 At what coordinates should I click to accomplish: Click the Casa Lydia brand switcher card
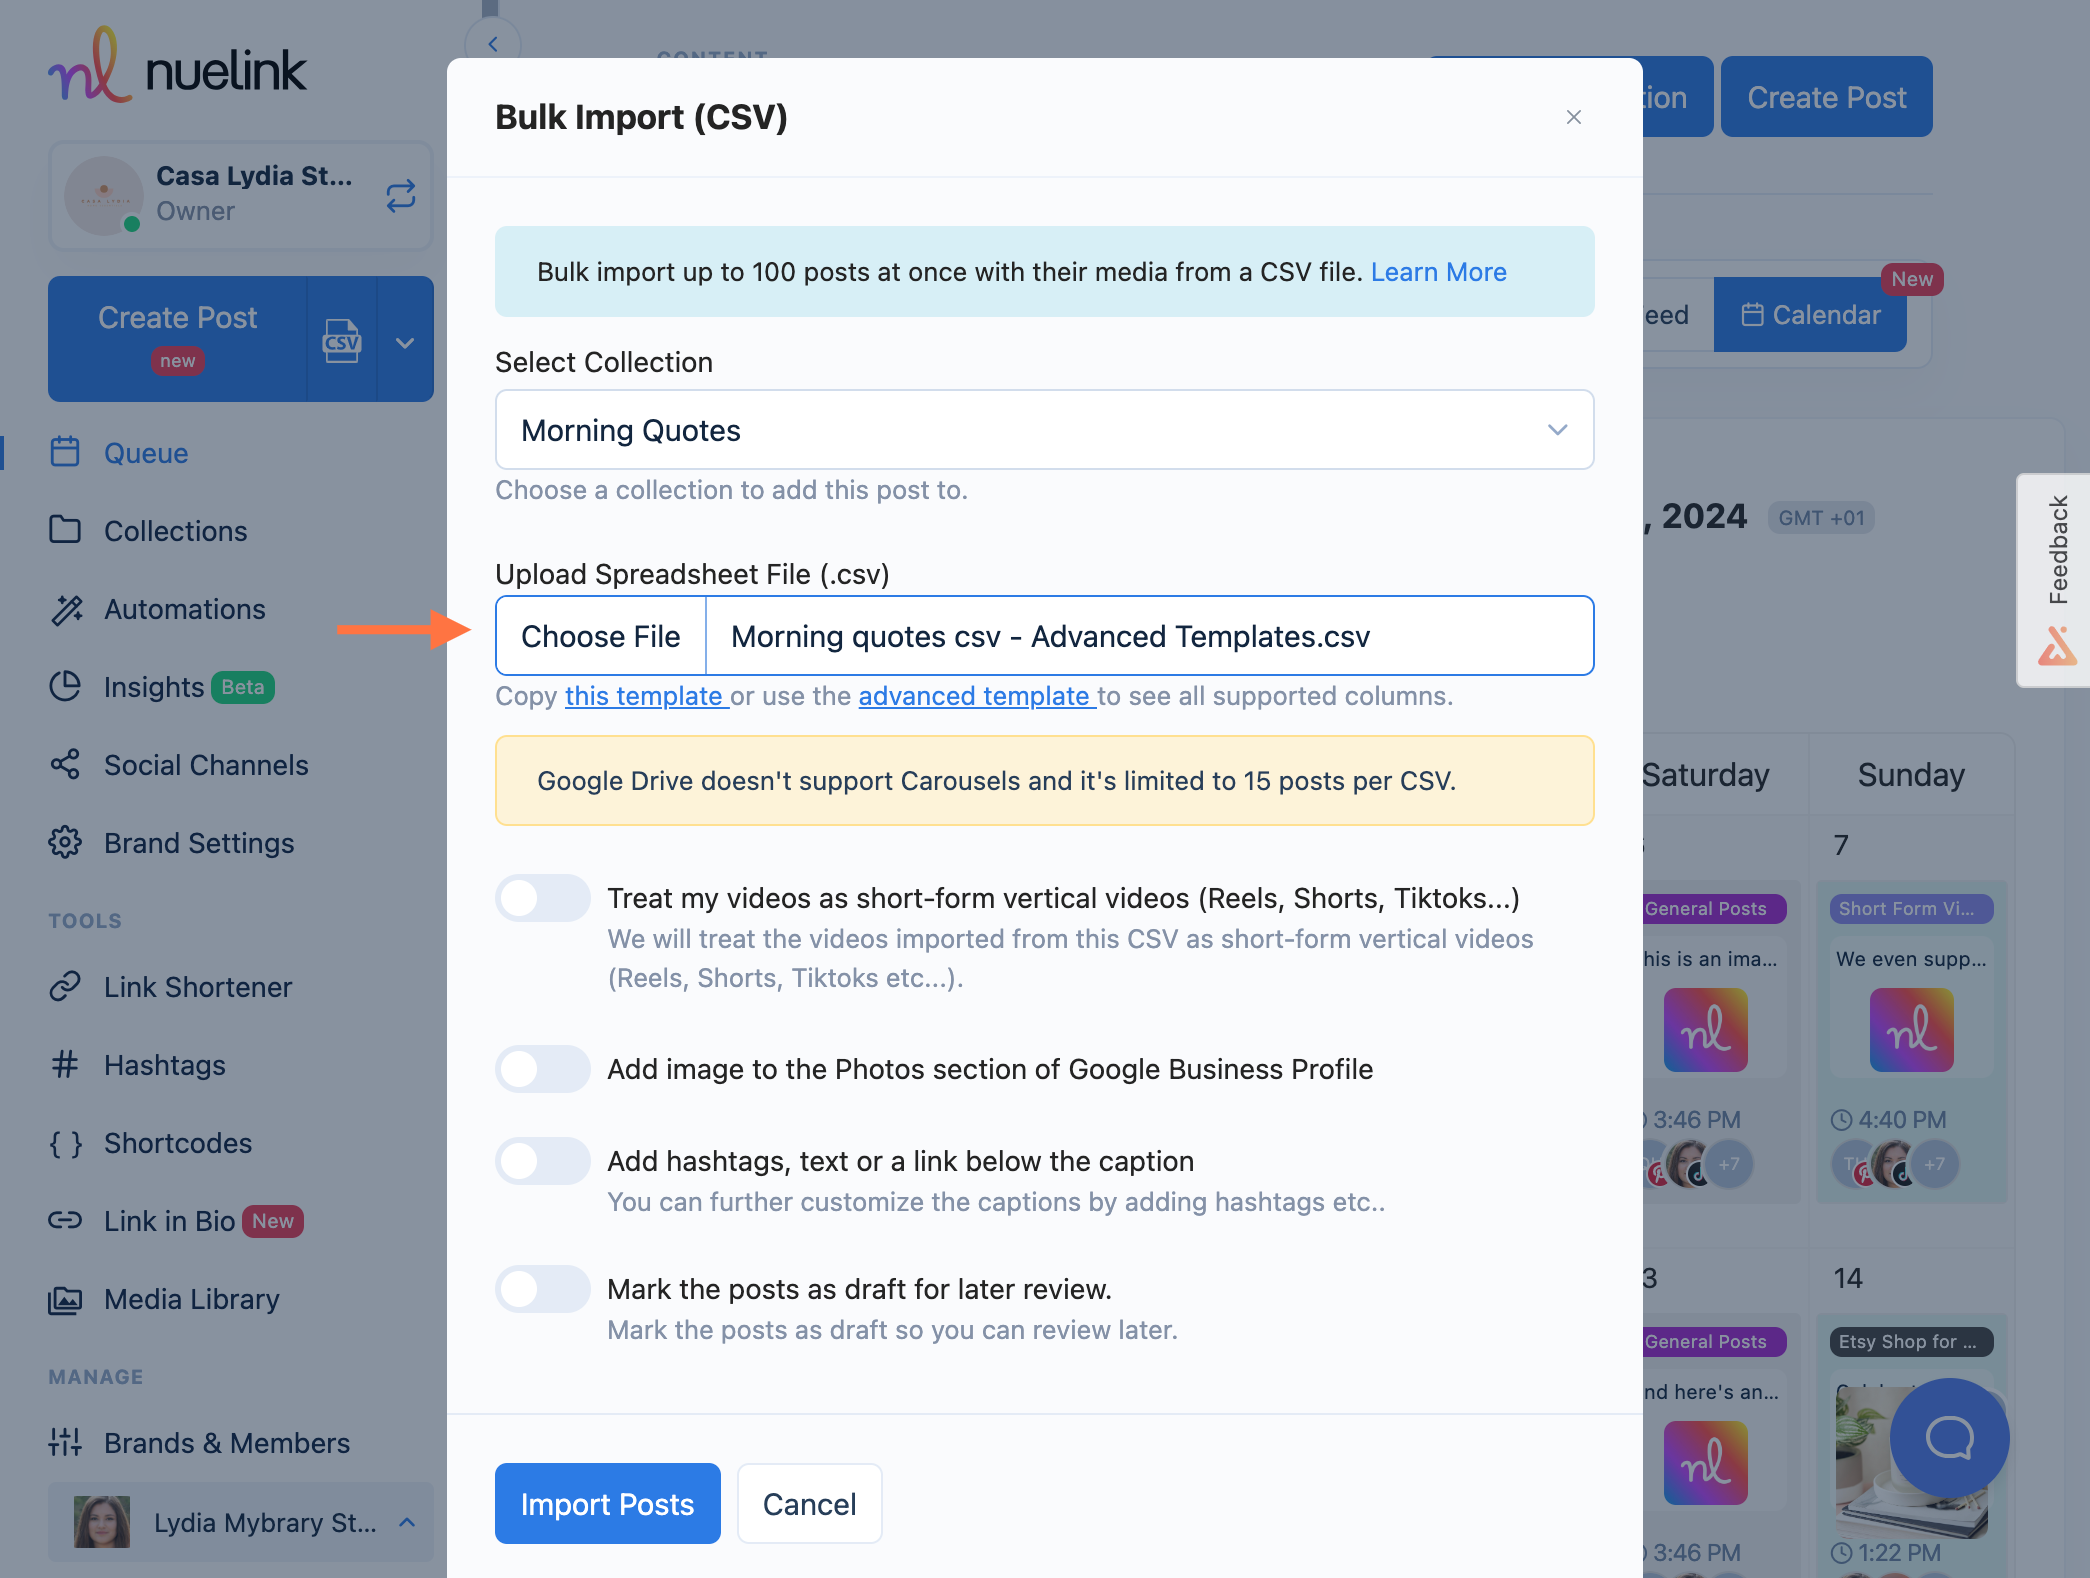(x=240, y=196)
